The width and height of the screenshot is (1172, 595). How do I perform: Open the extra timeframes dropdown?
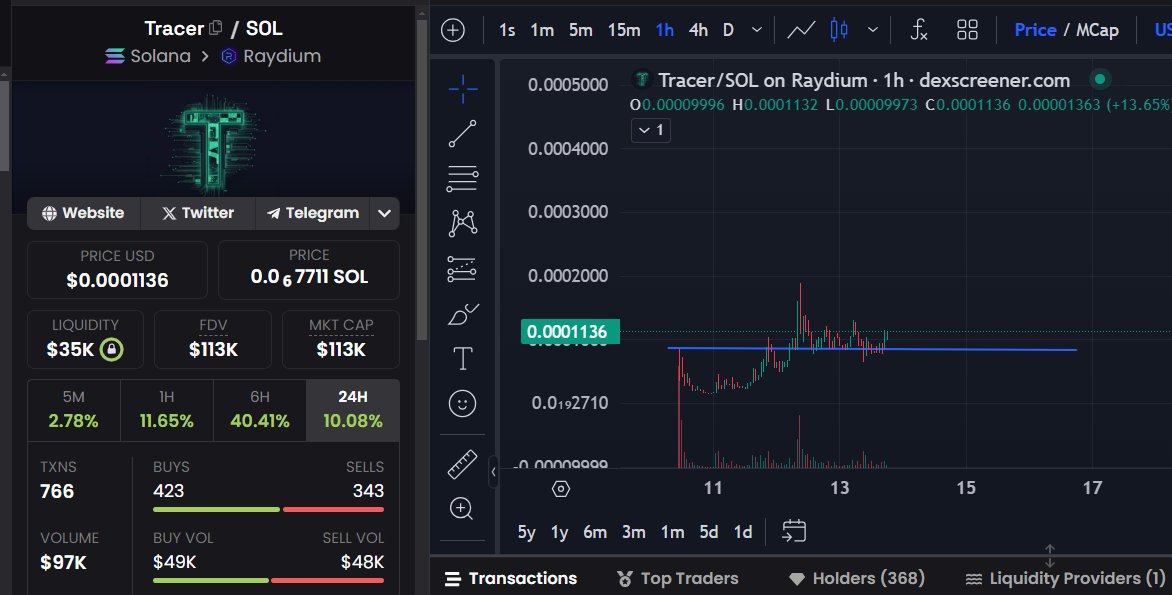757,30
